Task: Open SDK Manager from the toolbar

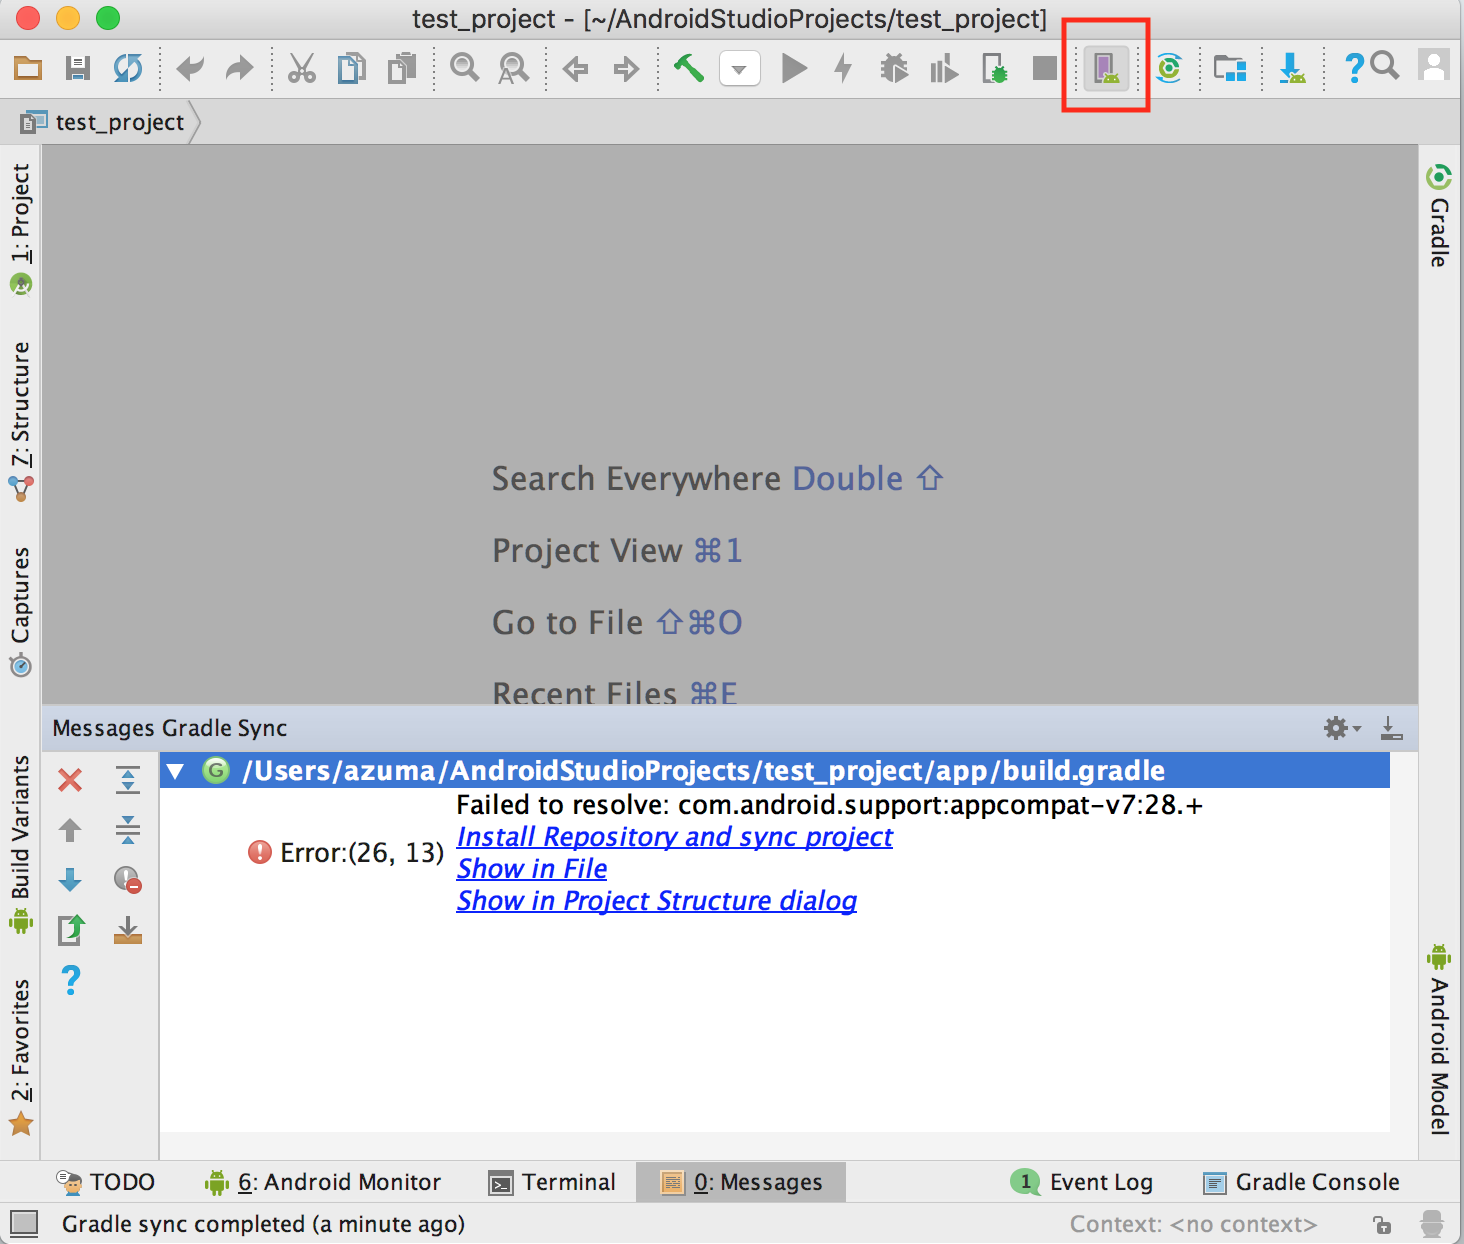Action: (x=1292, y=68)
